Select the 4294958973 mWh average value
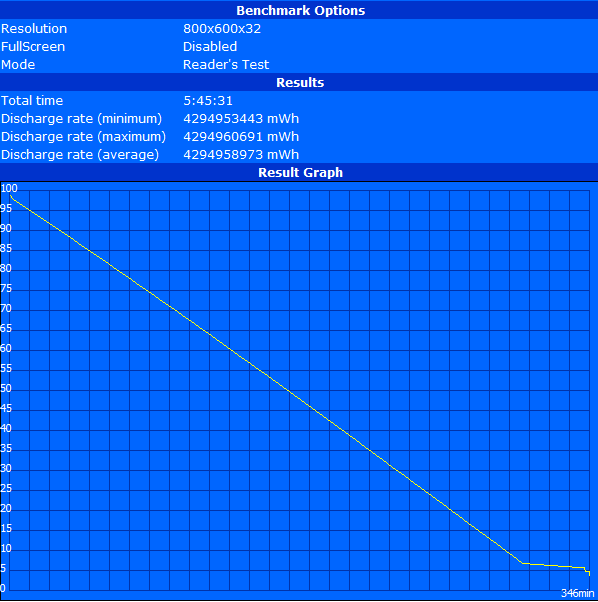 (x=241, y=155)
